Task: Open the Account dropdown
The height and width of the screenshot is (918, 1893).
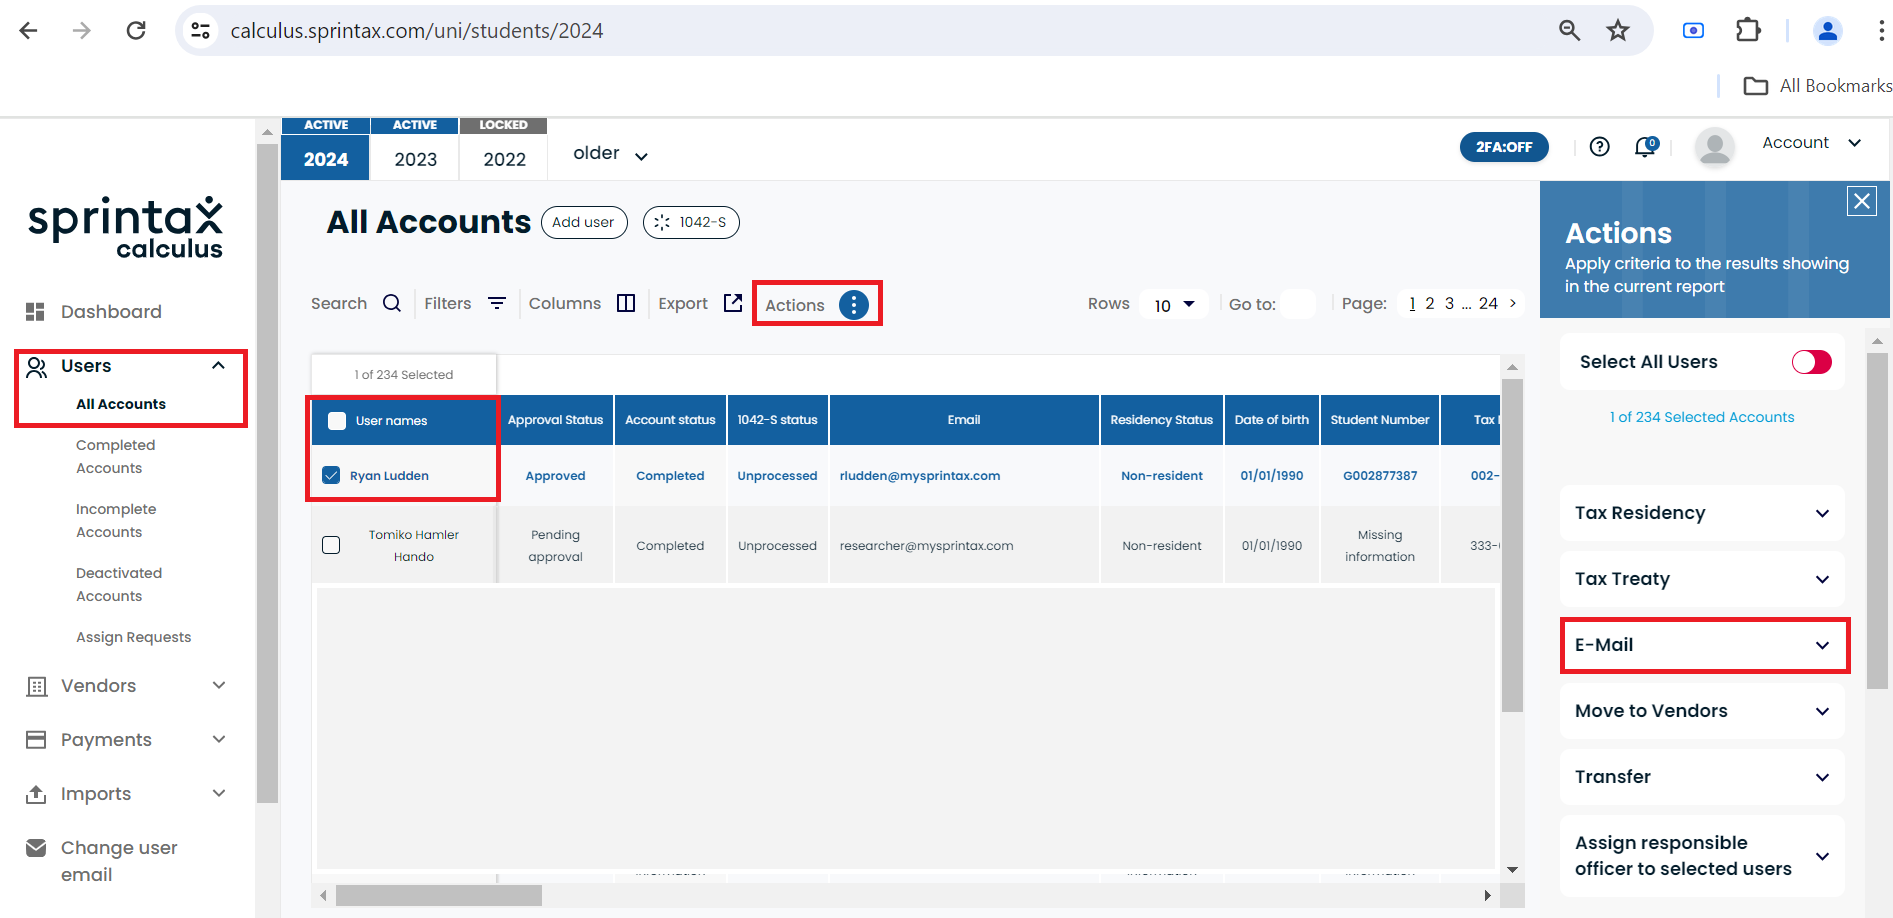Action: (1811, 143)
